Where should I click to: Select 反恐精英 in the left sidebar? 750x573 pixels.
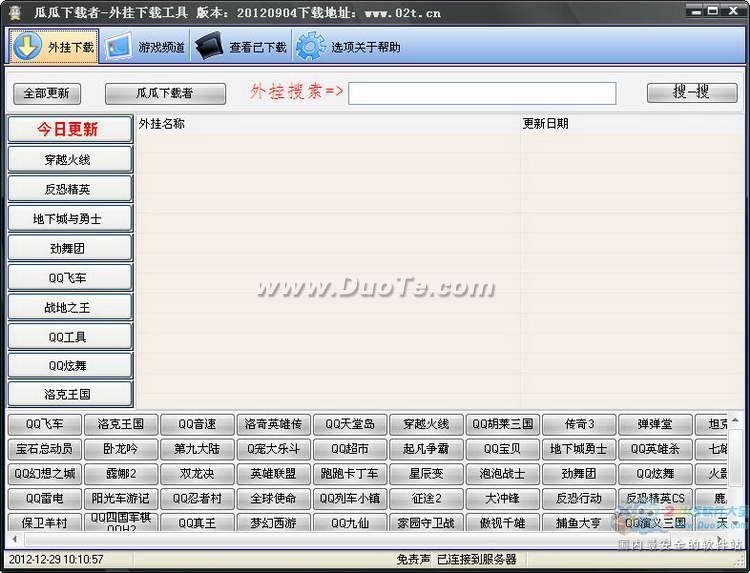click(x=70, y=189)
